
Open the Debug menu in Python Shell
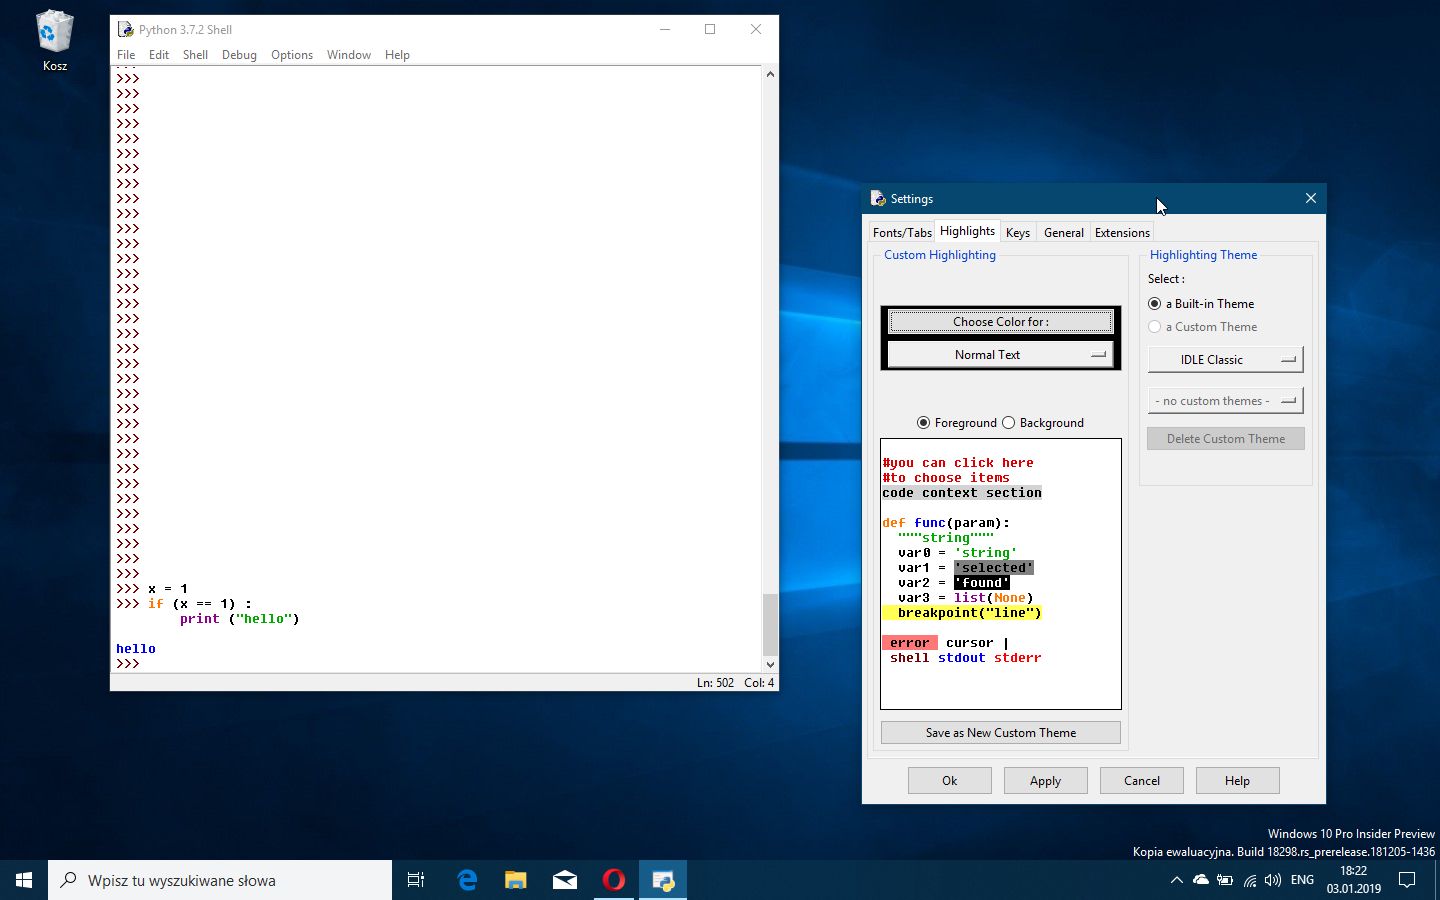click(239, 55)
